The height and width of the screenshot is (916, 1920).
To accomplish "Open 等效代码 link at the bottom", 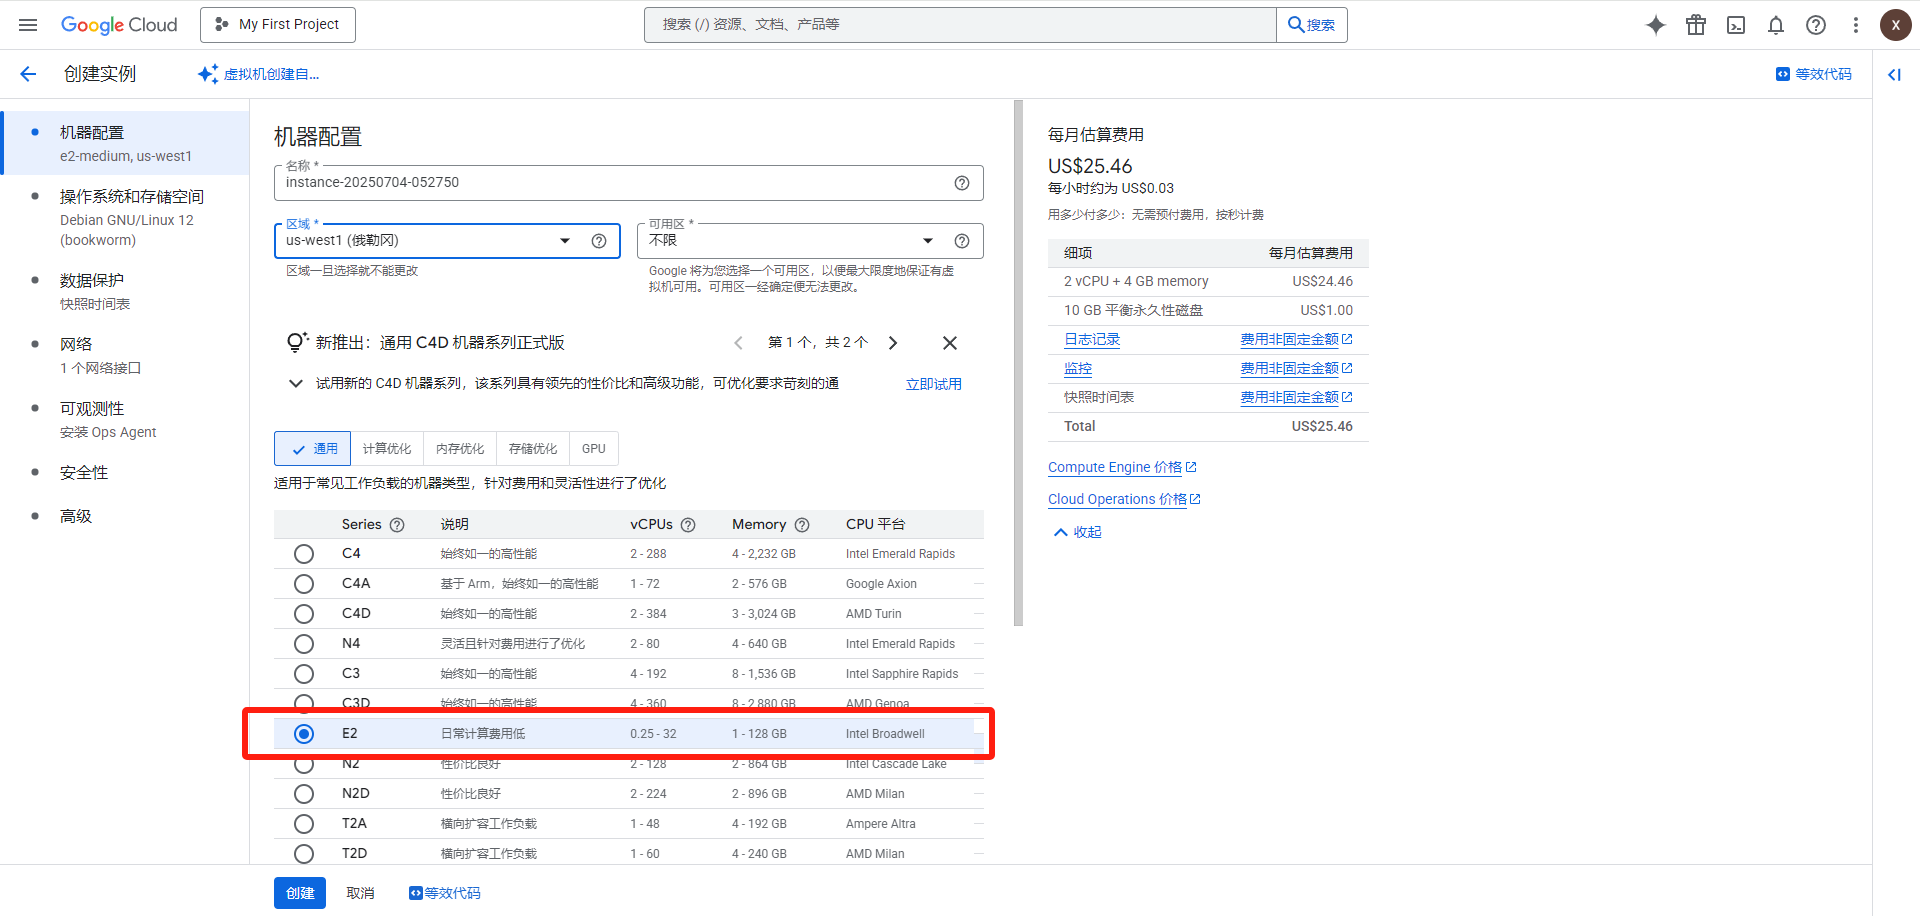I will coord(444,893).
